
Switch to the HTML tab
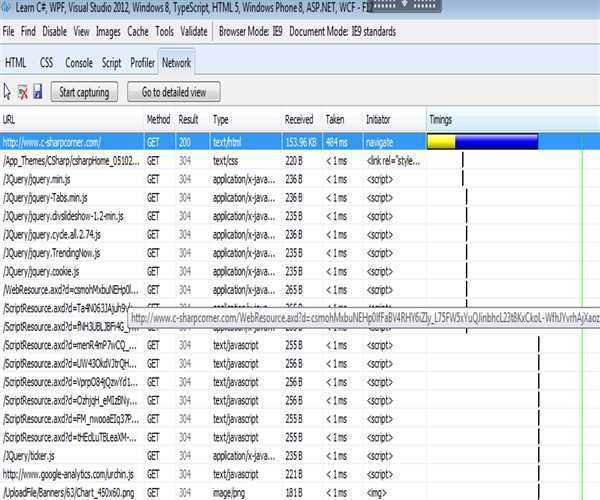[16, 62]
